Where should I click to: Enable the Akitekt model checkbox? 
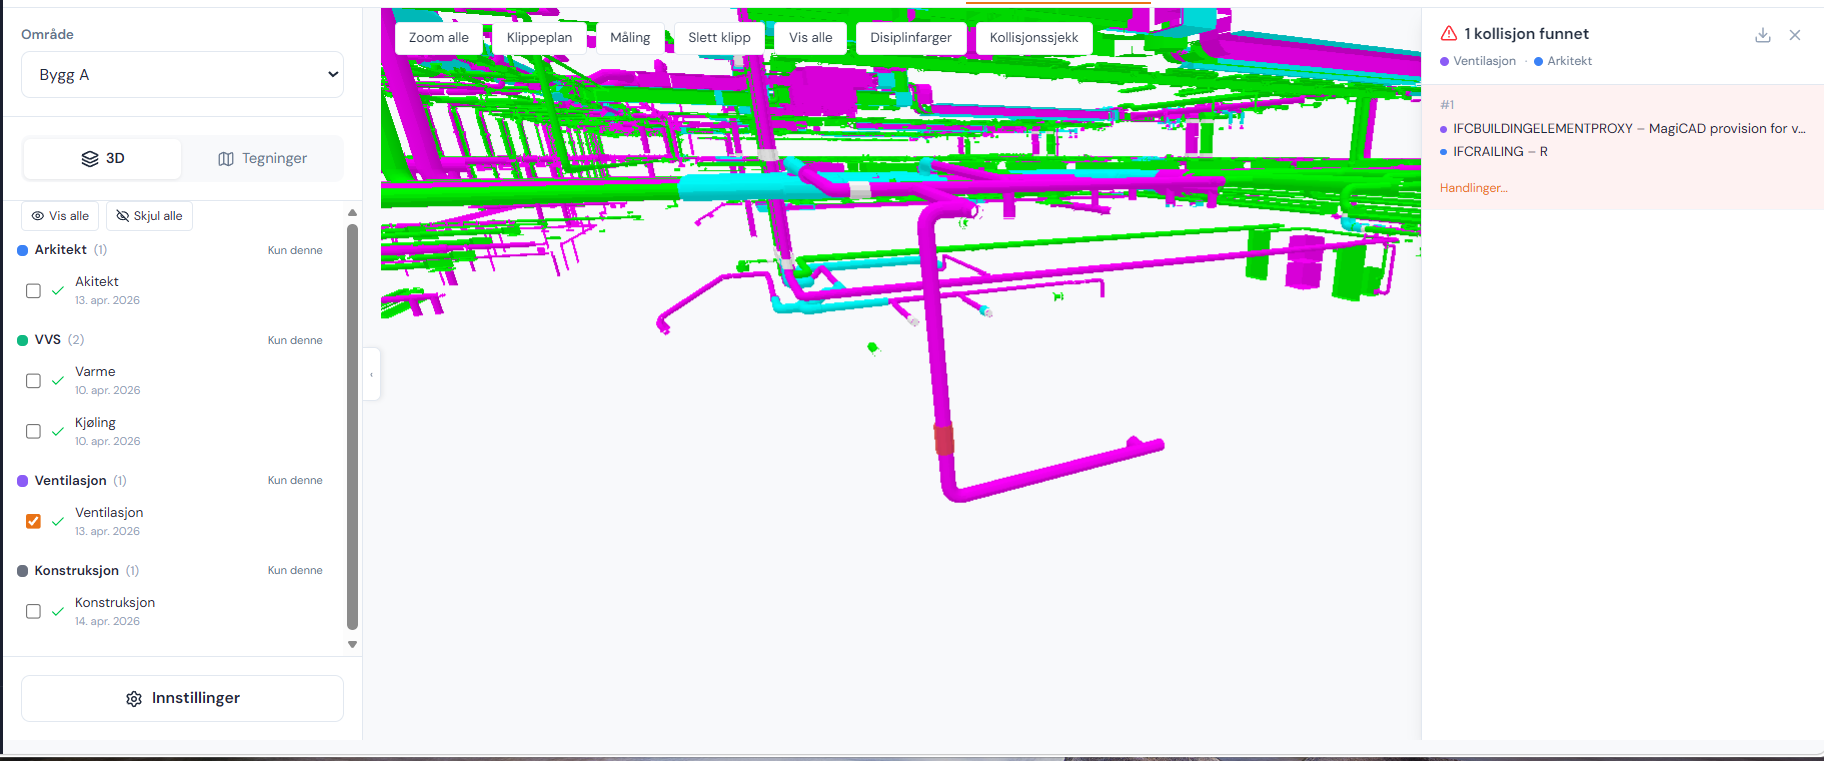33,291
